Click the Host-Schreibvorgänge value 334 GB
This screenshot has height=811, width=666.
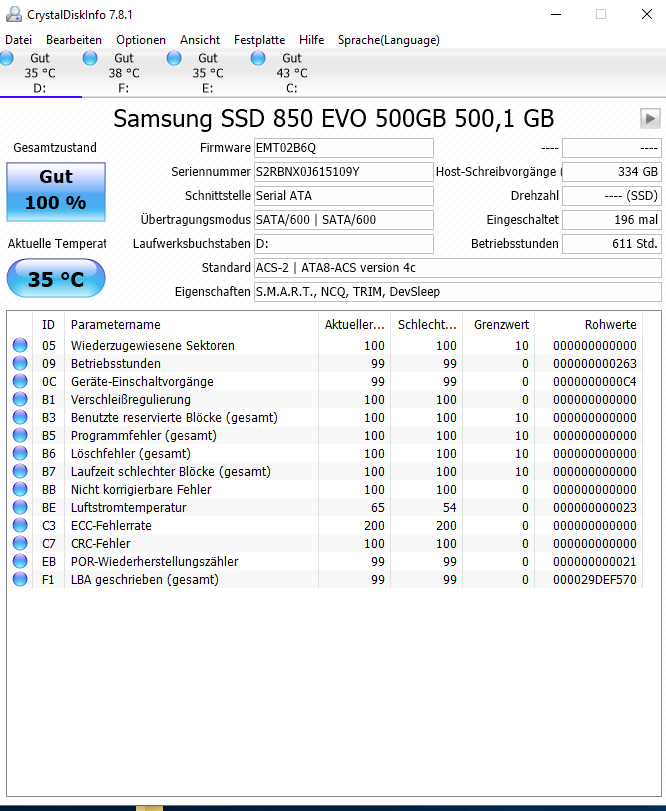[612, 172]
